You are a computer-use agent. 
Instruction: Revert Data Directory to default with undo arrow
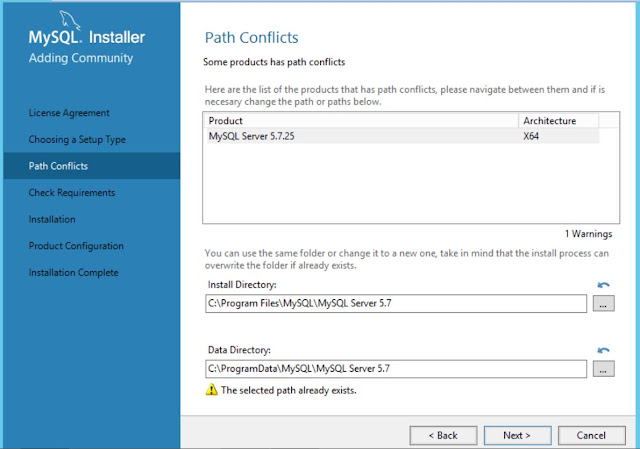603,350
